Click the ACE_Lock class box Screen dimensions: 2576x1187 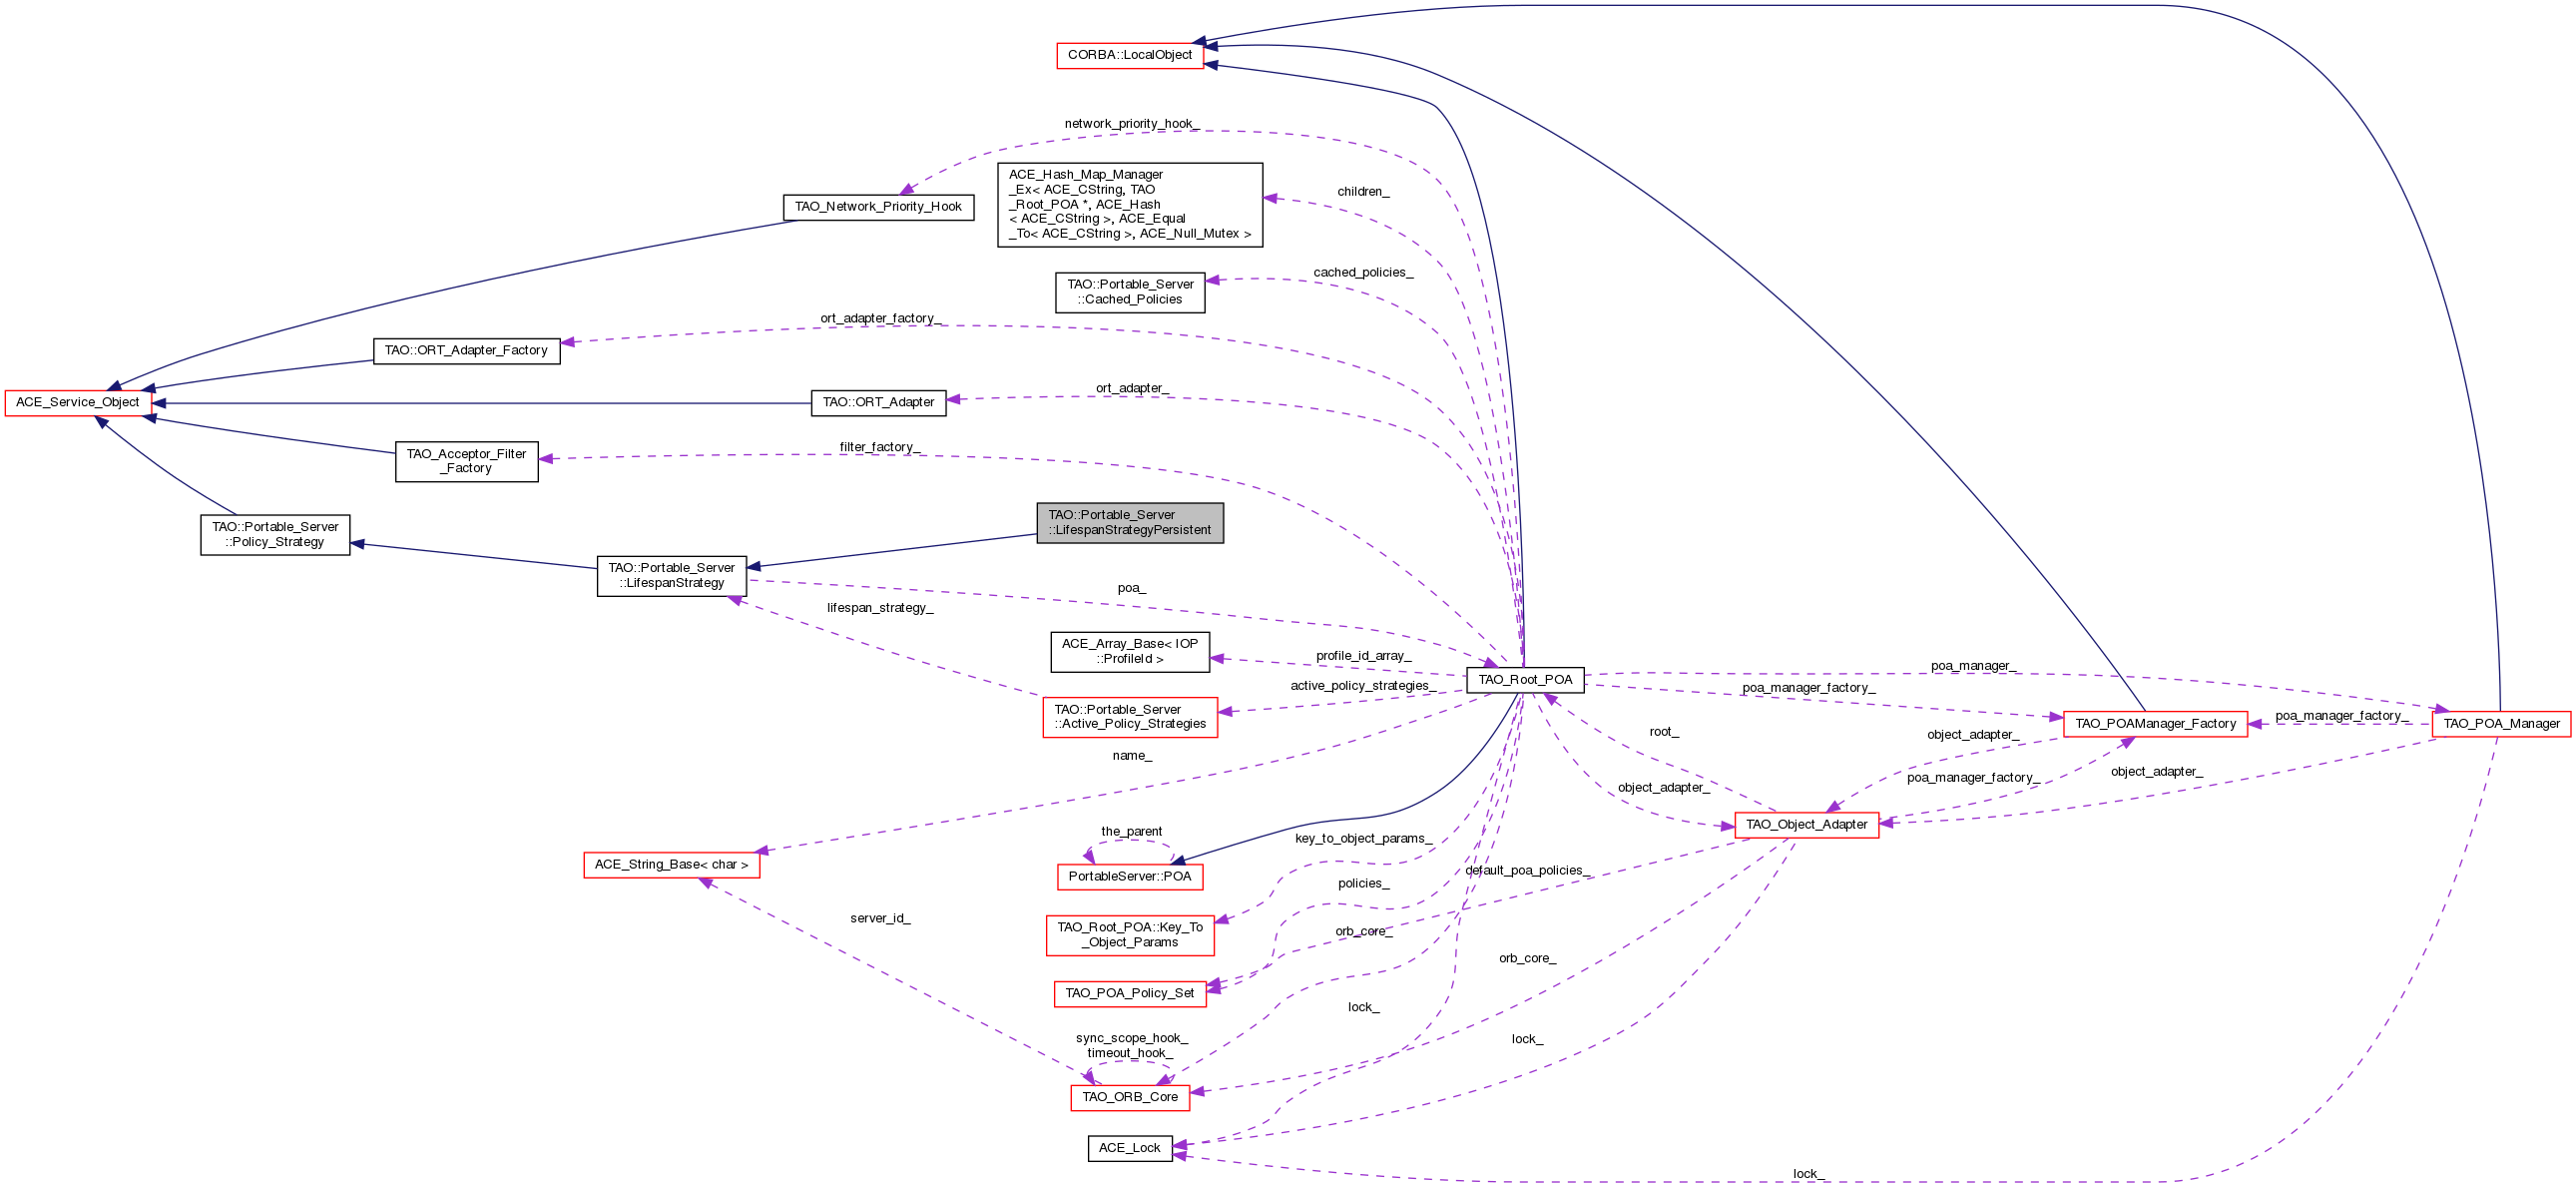tap(1129, 1147)
